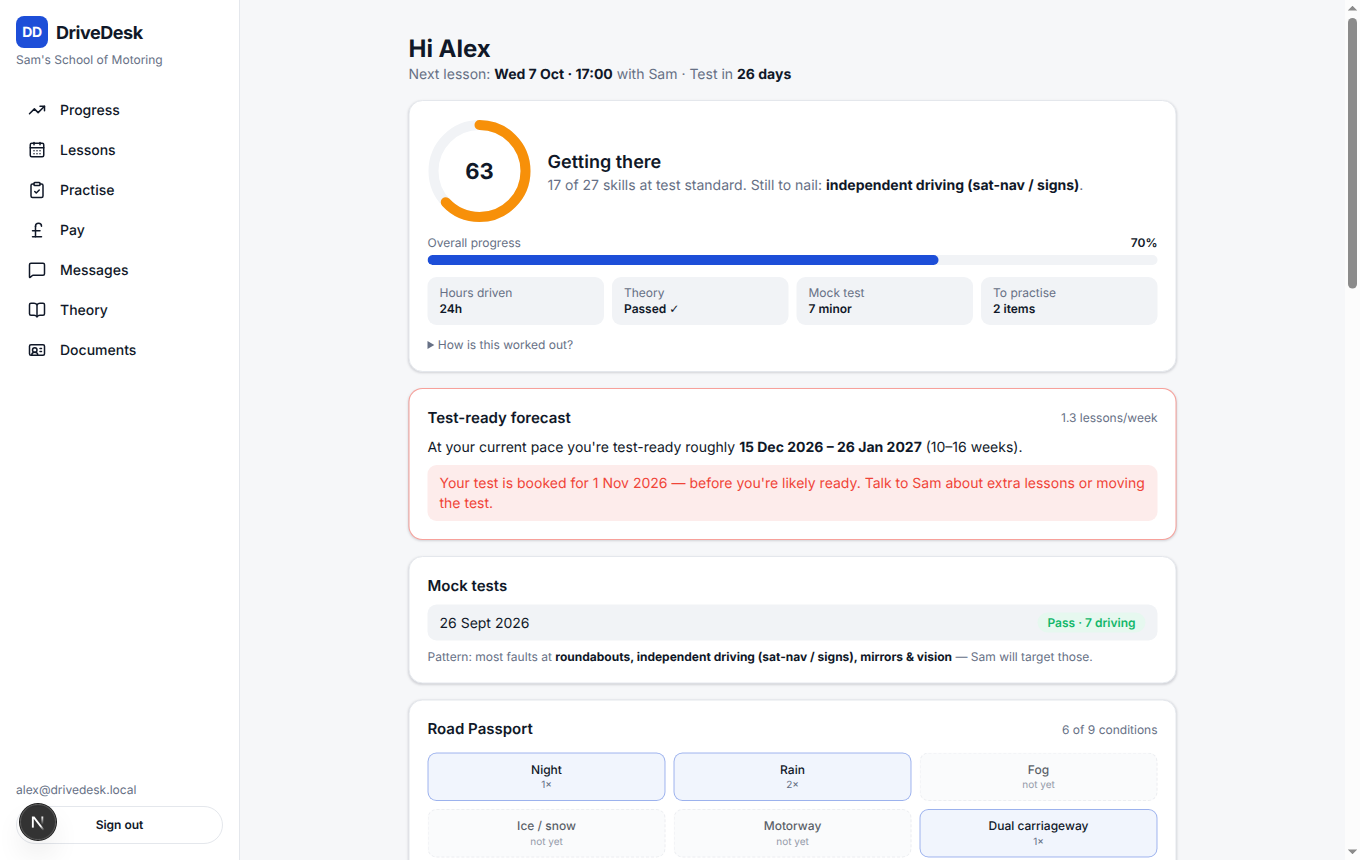Select the To practise 2 items tile

[1069, 301]
